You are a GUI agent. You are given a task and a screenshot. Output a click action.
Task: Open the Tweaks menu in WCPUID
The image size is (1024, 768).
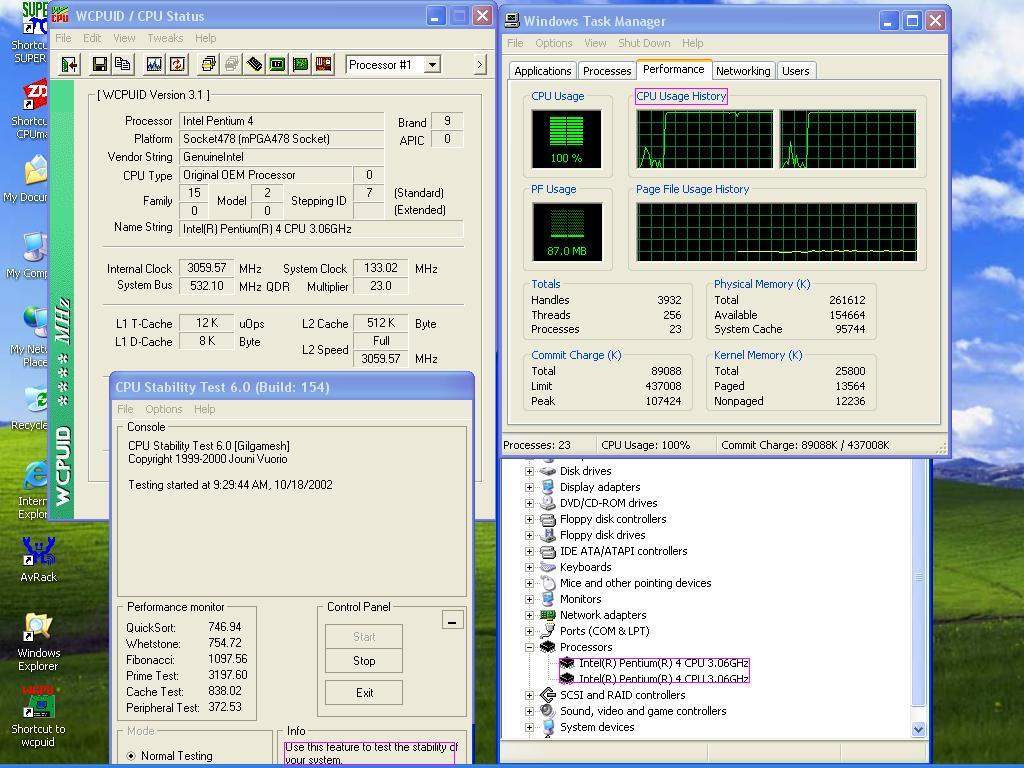[165, 38]
